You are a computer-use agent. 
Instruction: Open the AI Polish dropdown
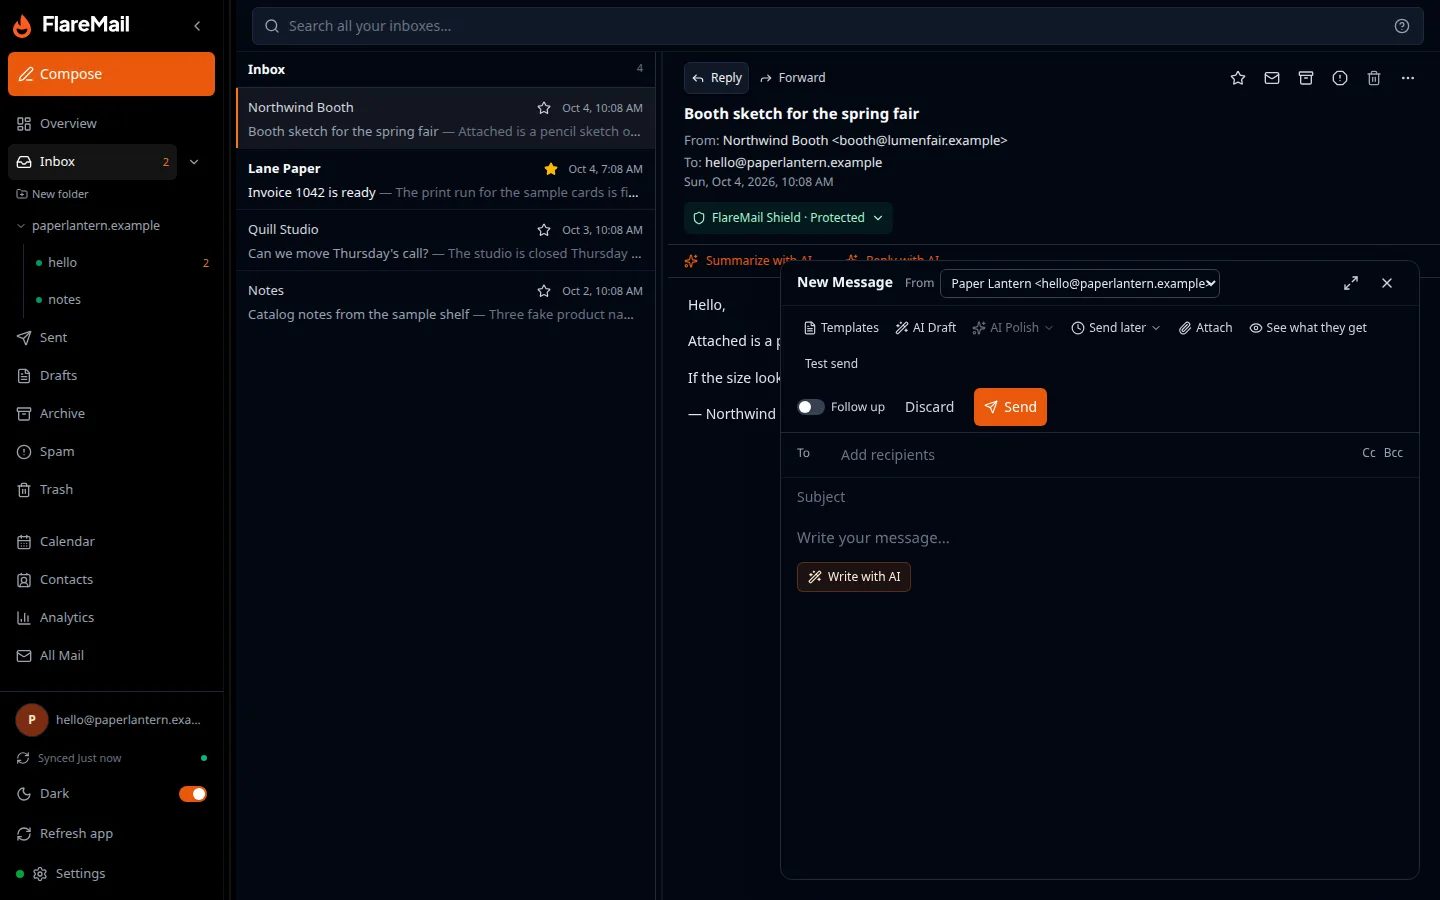(x=1013, y=328)
